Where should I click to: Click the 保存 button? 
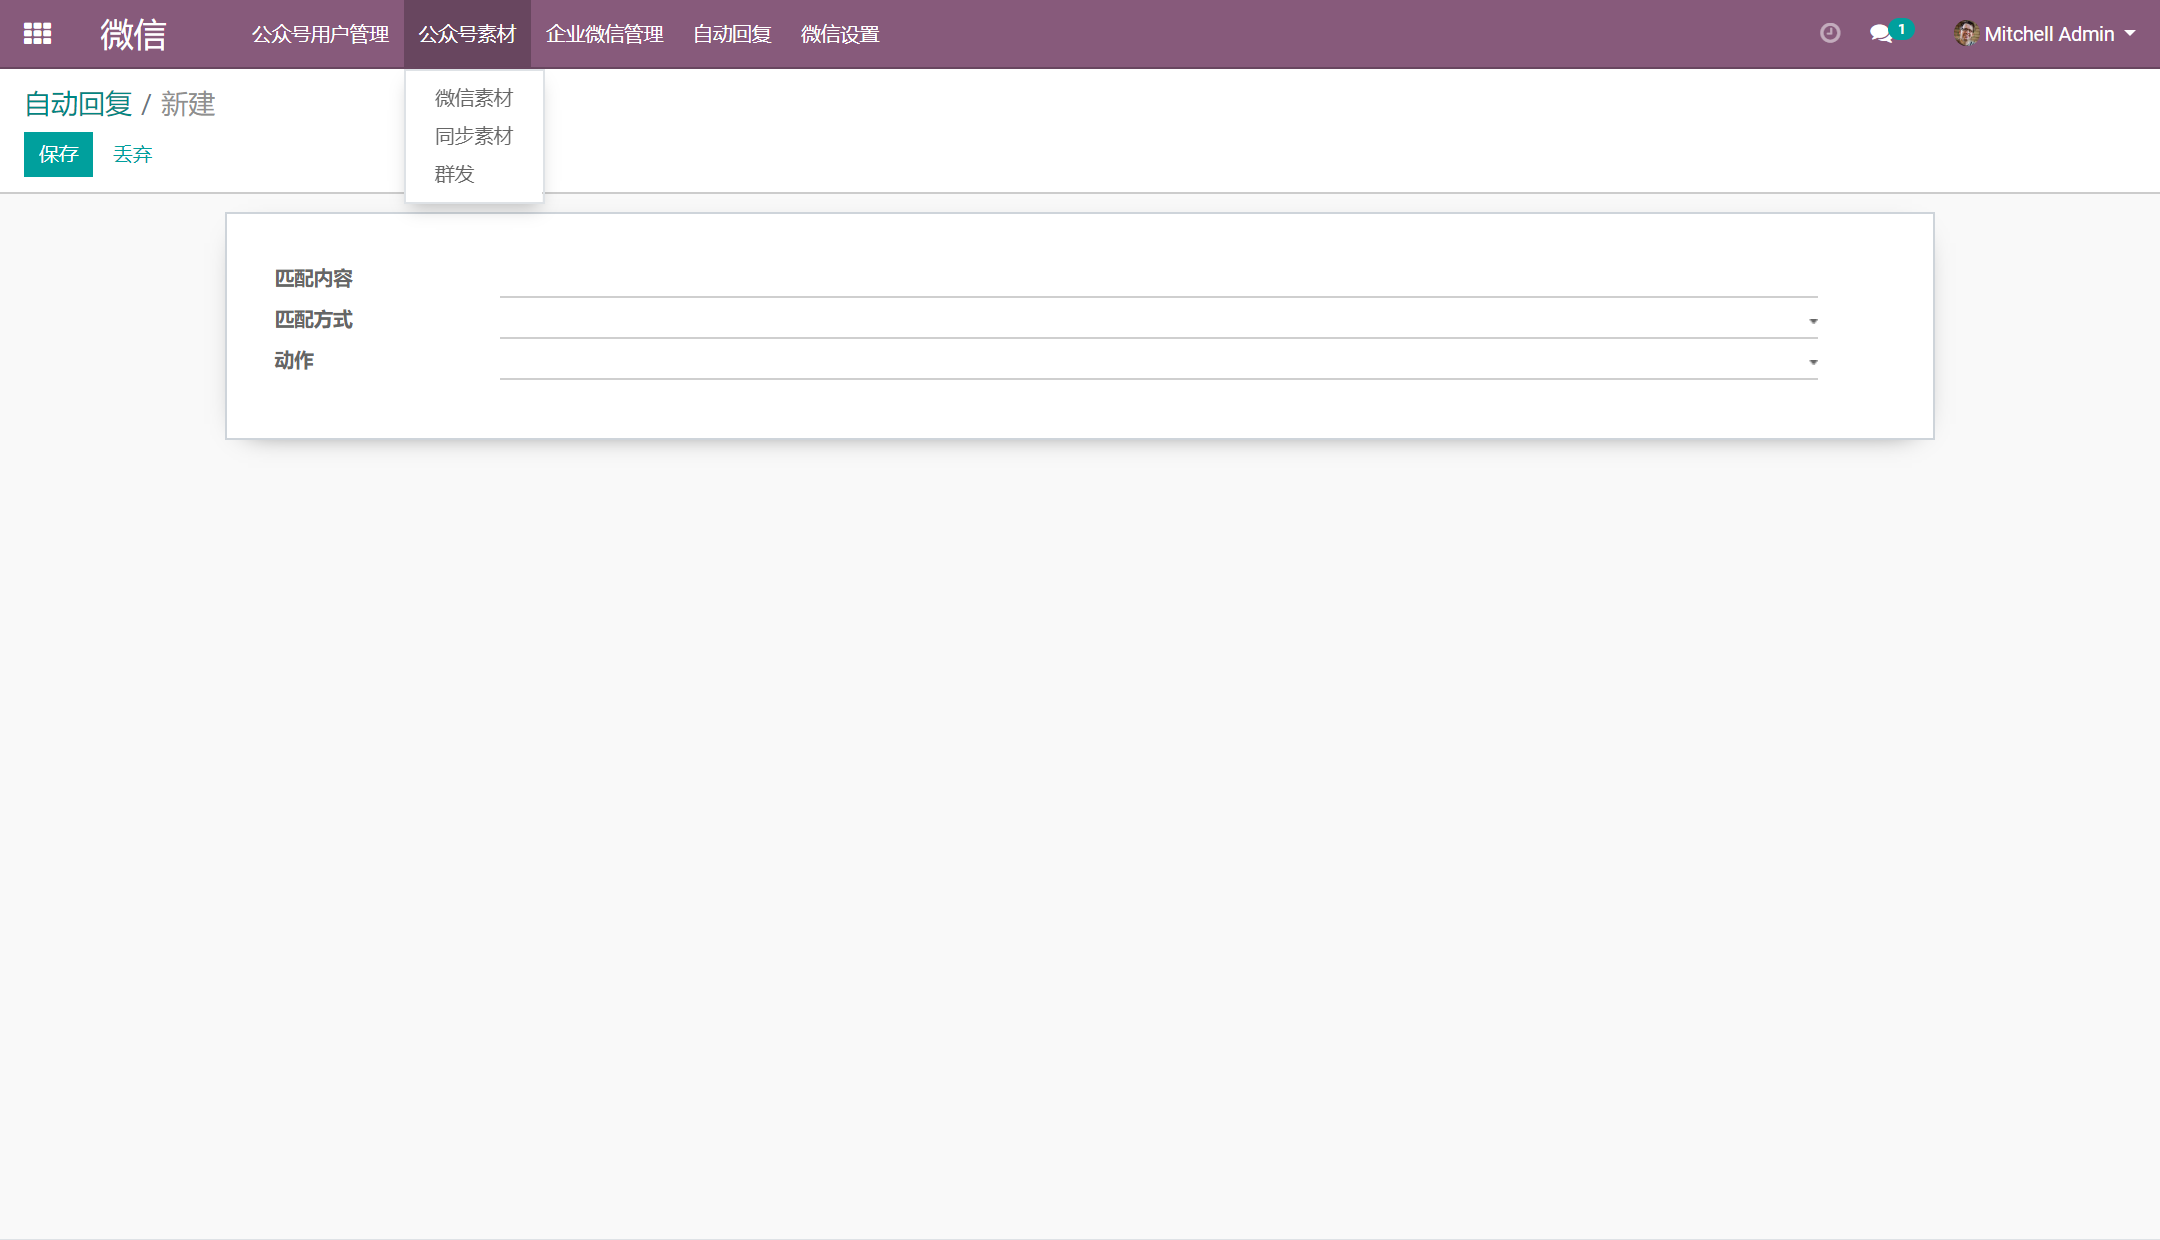55,154
